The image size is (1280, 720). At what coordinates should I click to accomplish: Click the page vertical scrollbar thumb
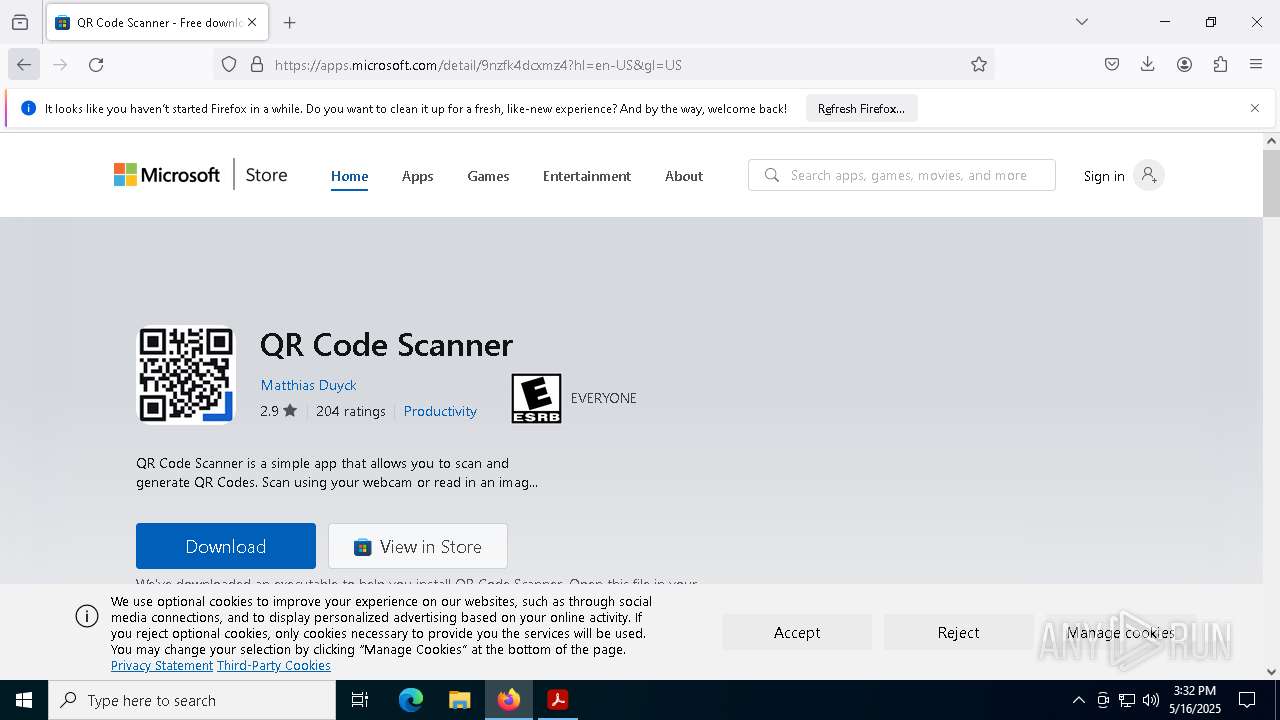[x=1271, y=185]
